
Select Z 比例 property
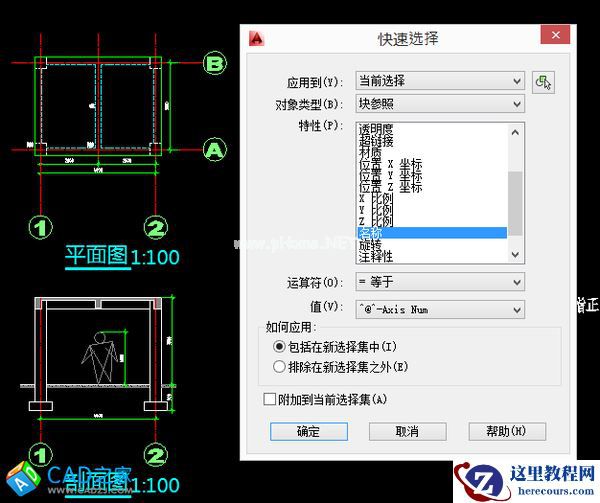432,221
